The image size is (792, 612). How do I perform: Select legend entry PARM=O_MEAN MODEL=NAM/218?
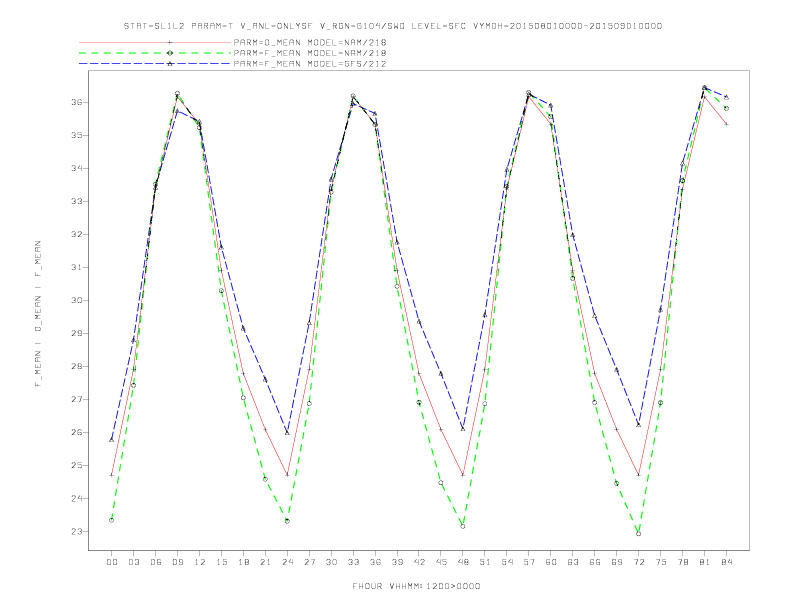[x=310, y=42]
